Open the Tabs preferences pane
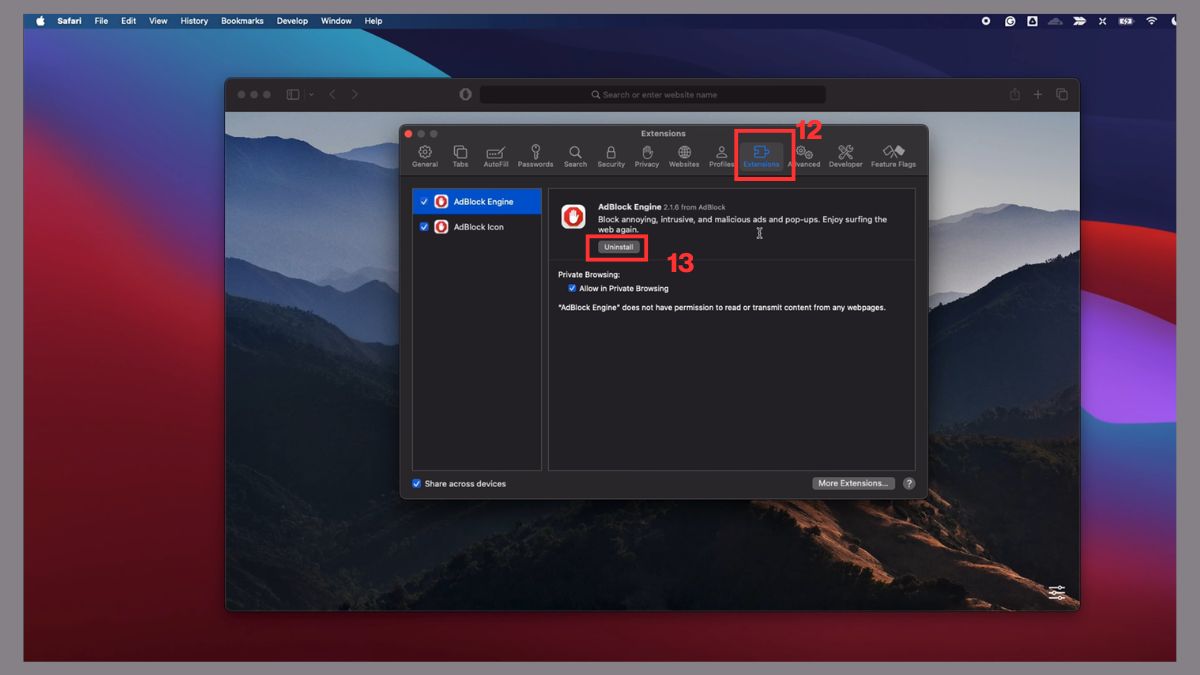1200x675 pixels. coord(460,156)
